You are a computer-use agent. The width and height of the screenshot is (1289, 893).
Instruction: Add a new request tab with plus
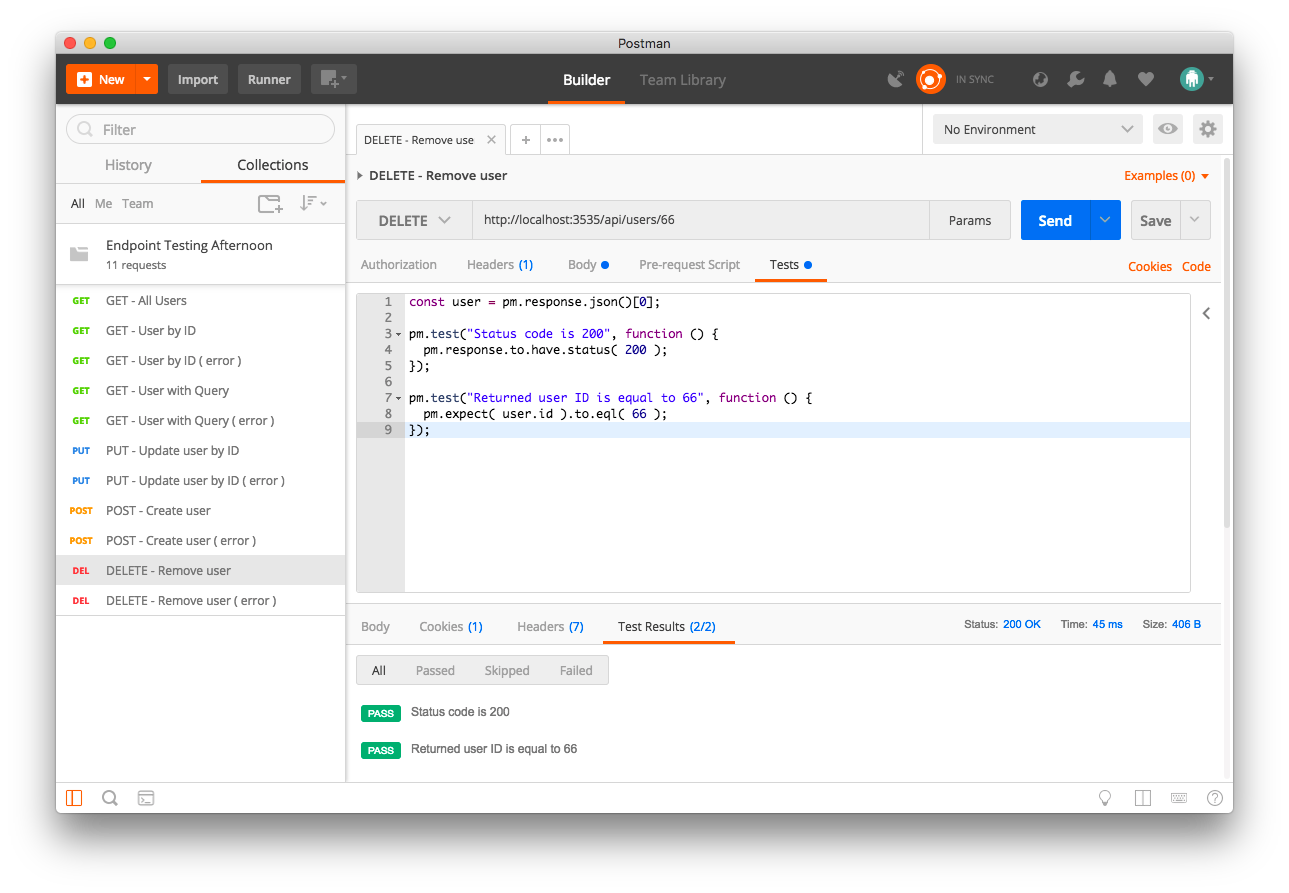click(x=526, y=140)
